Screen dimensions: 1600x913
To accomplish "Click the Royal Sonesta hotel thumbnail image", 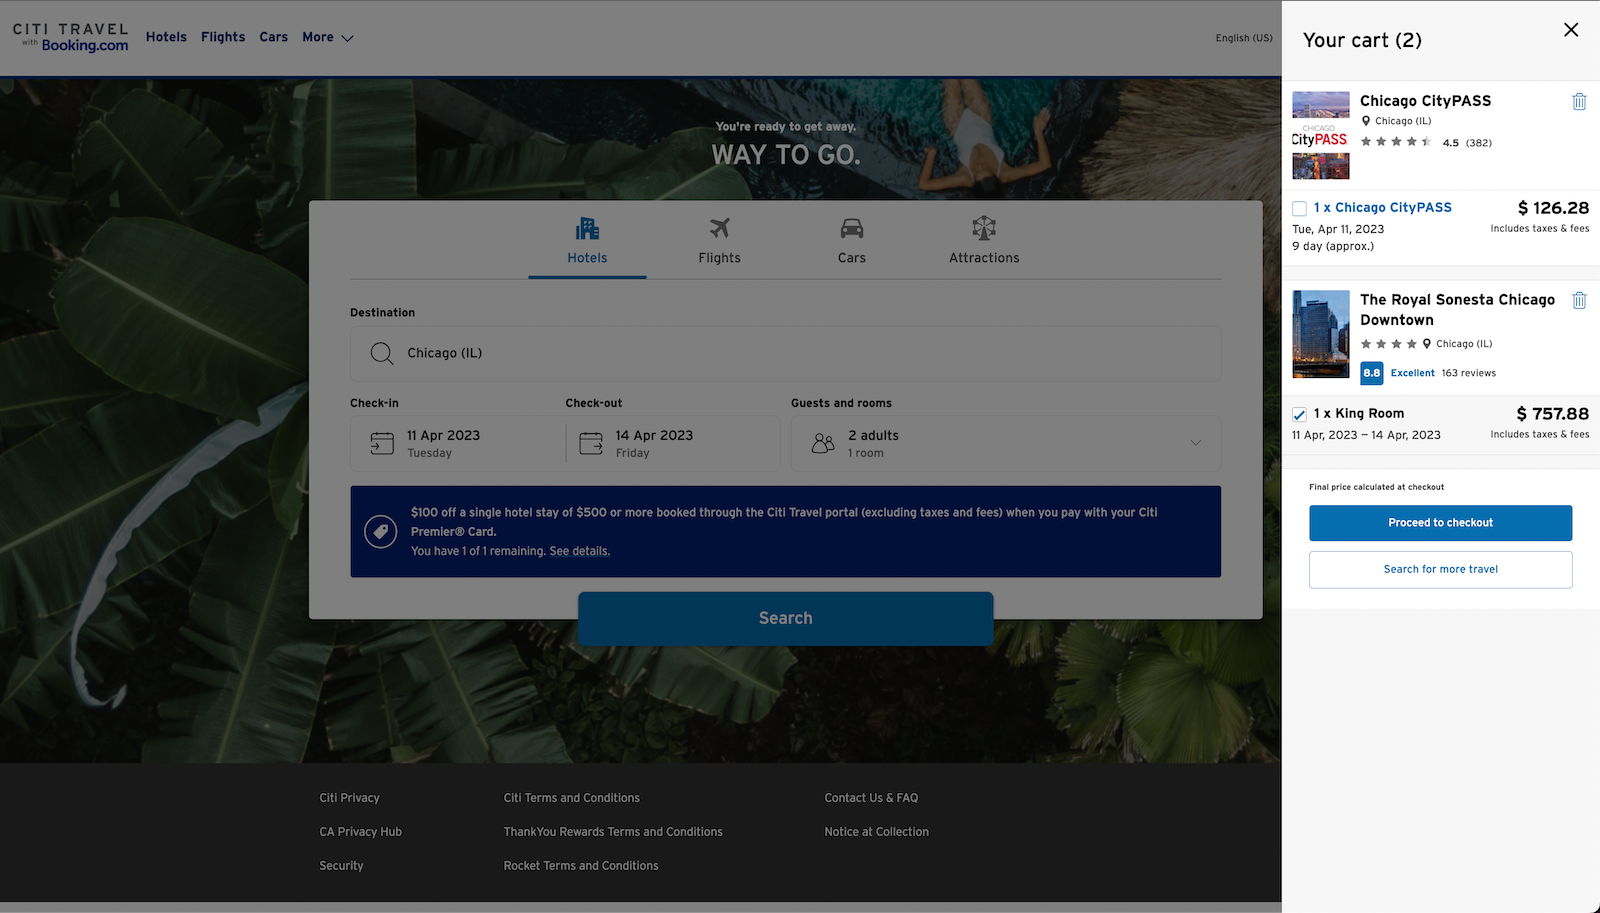I will (1320, 334).
